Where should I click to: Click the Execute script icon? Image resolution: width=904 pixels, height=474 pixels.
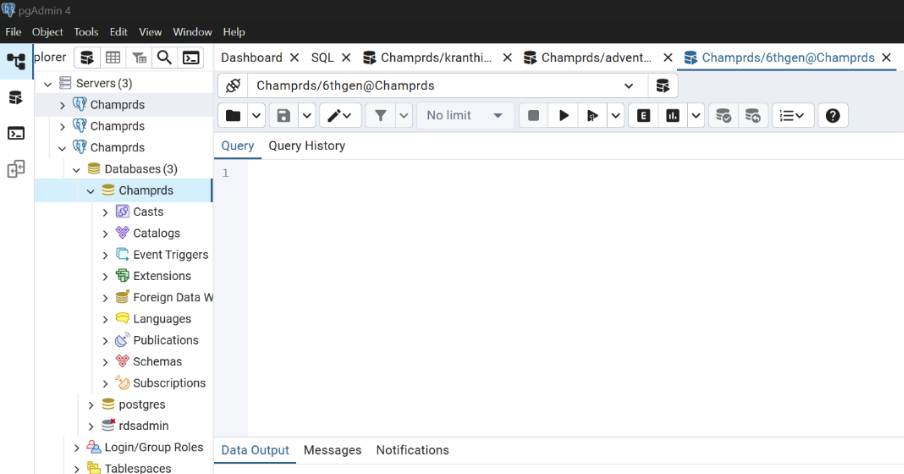point(592,116)
